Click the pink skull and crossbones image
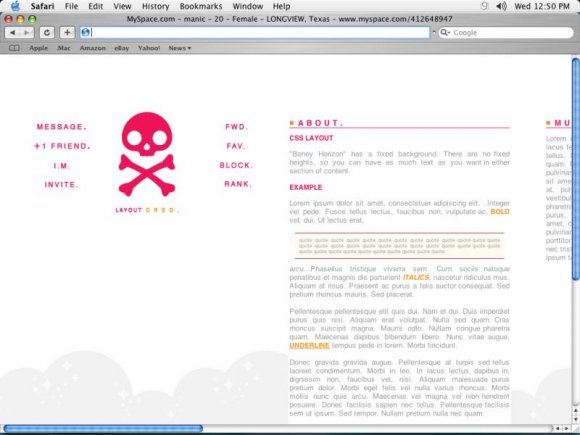Image resolution: width=580 pixels, height=435 pixels. [147, 154]
